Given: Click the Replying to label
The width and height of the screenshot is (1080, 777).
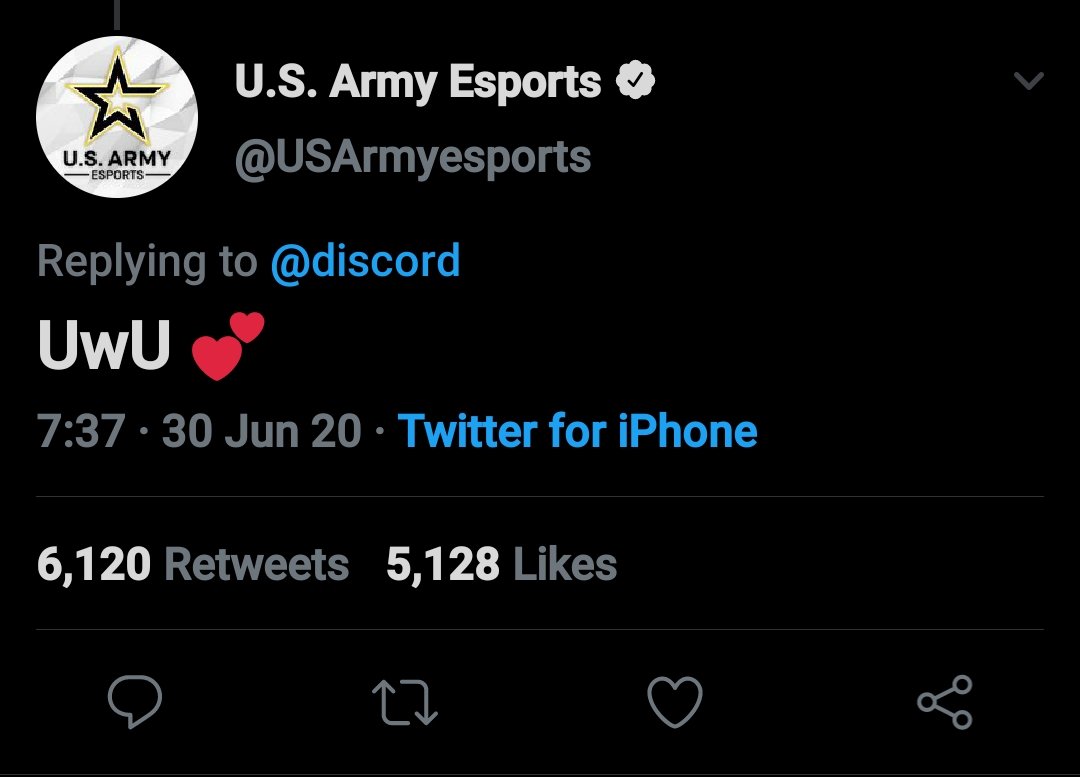Looking at the screenshot, I should coord(147,262).
